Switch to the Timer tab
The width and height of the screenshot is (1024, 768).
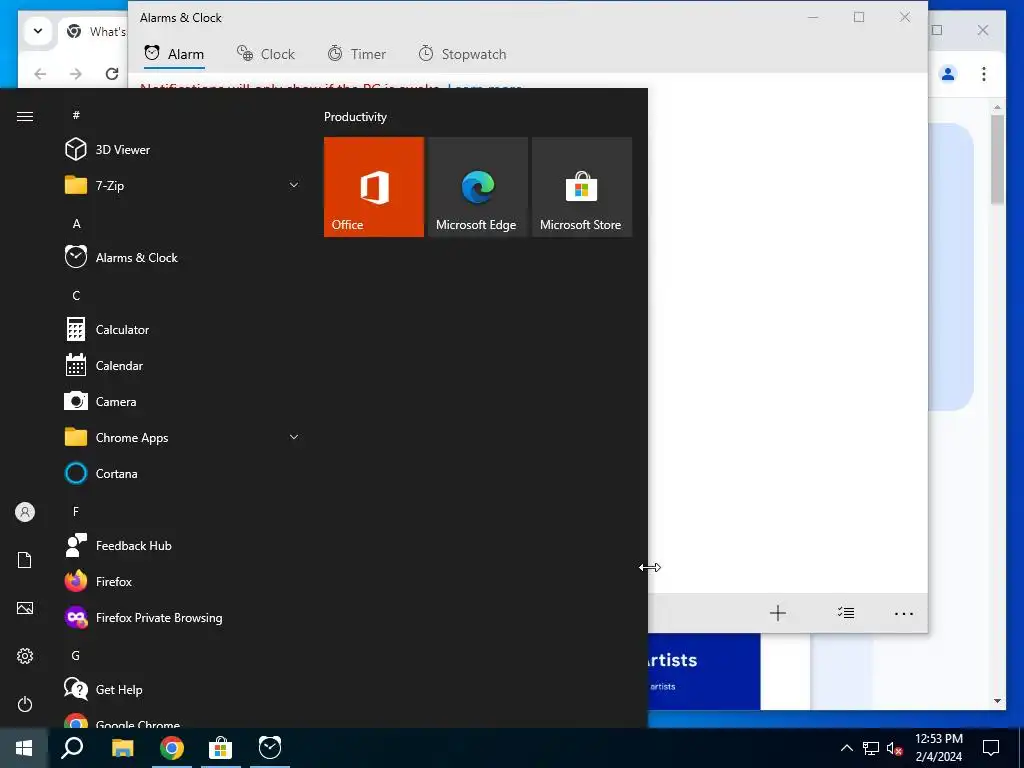[x=357, y=54]
